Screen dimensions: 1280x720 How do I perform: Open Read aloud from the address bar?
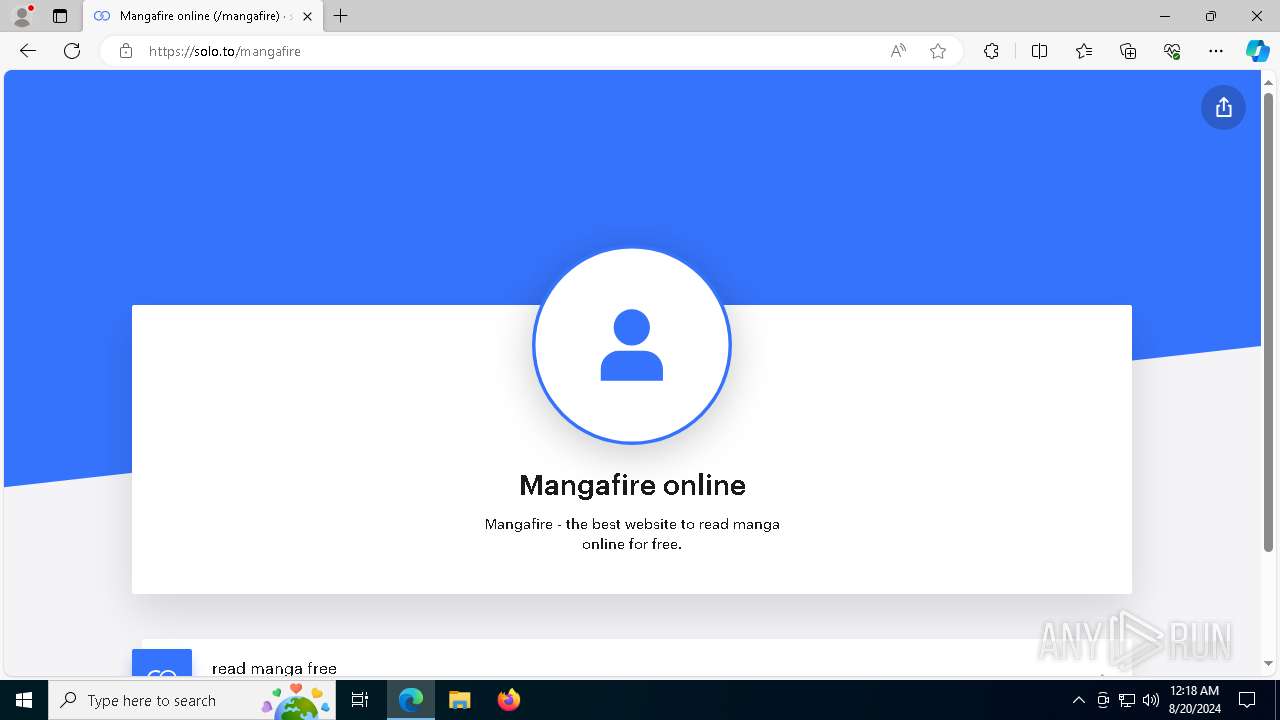point(898,51)
